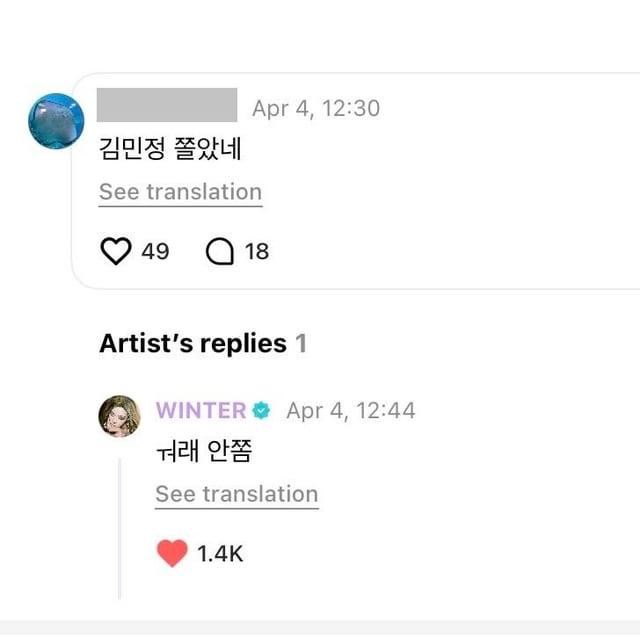Image resolution: width=640 pixels, height=637 pixels.
Task: Open the WINTER artist name link
Action: [x=201, y=410]
